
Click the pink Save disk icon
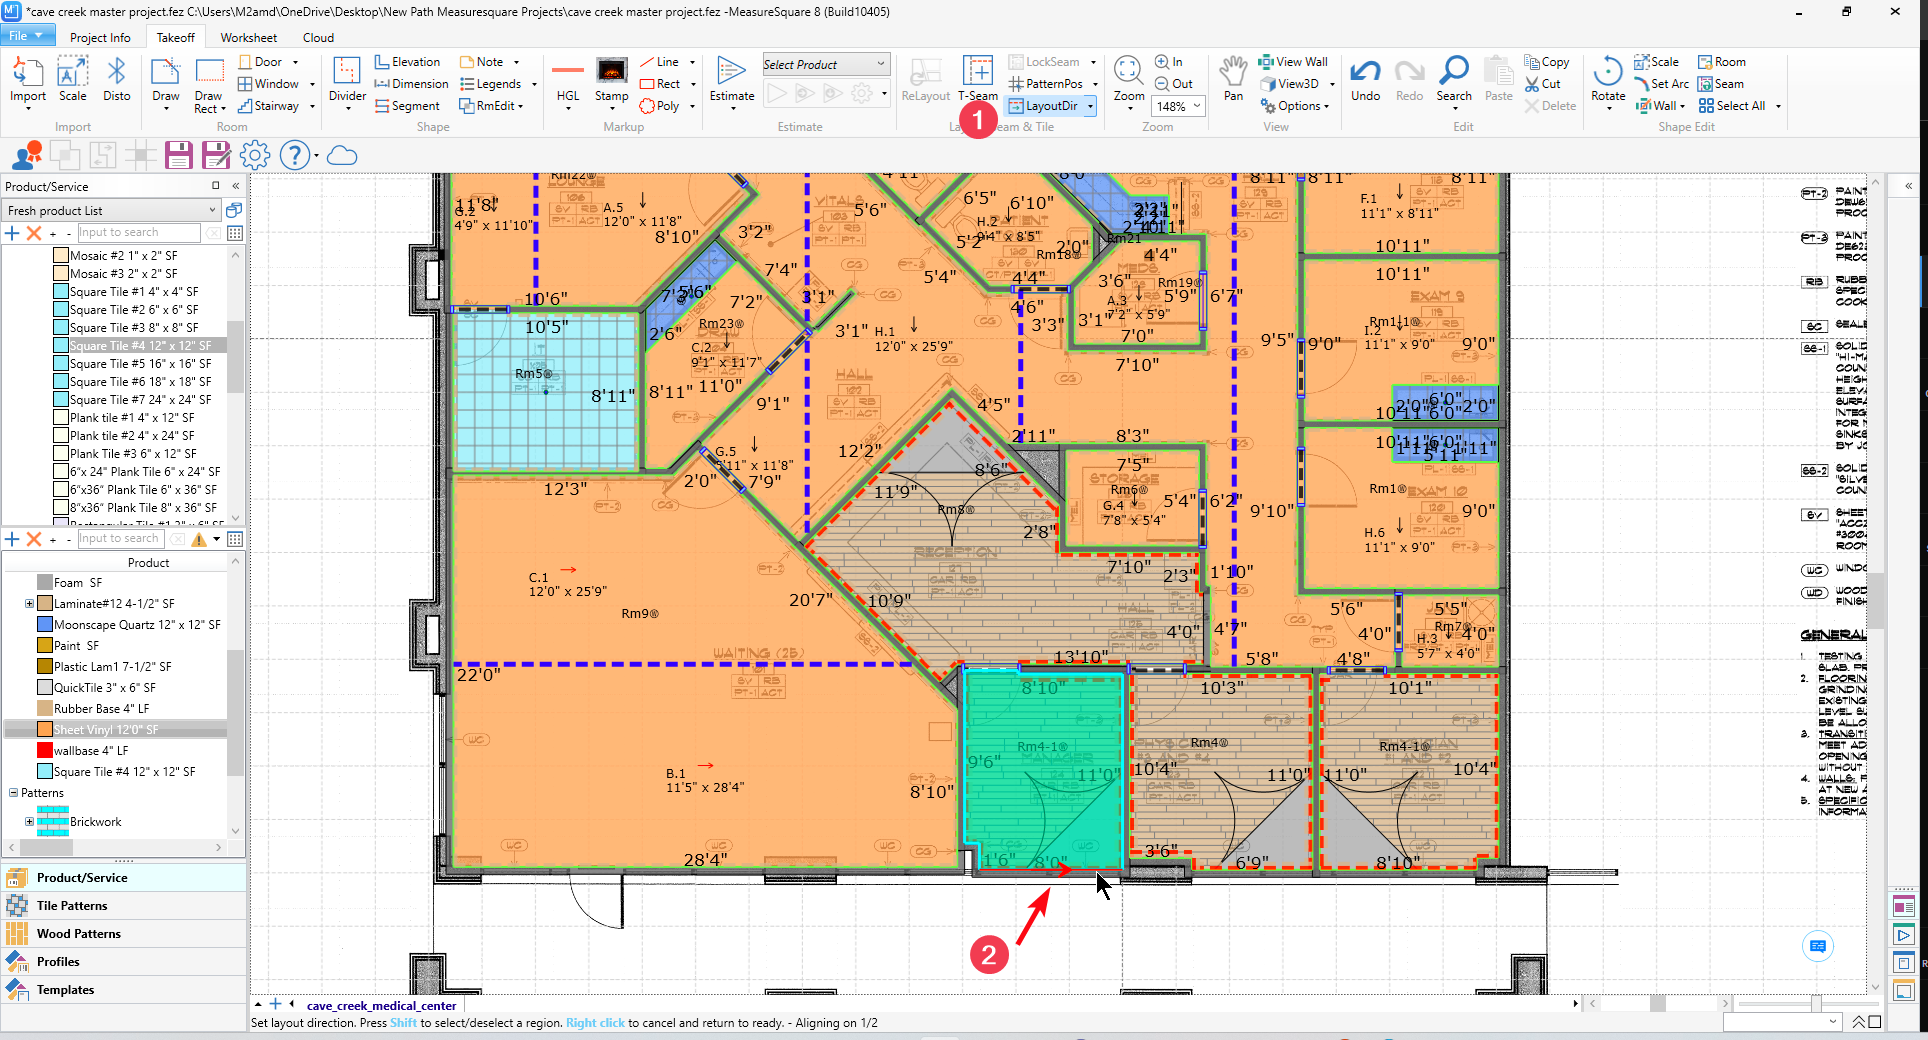pyautogui.click(x=178, y=155)
